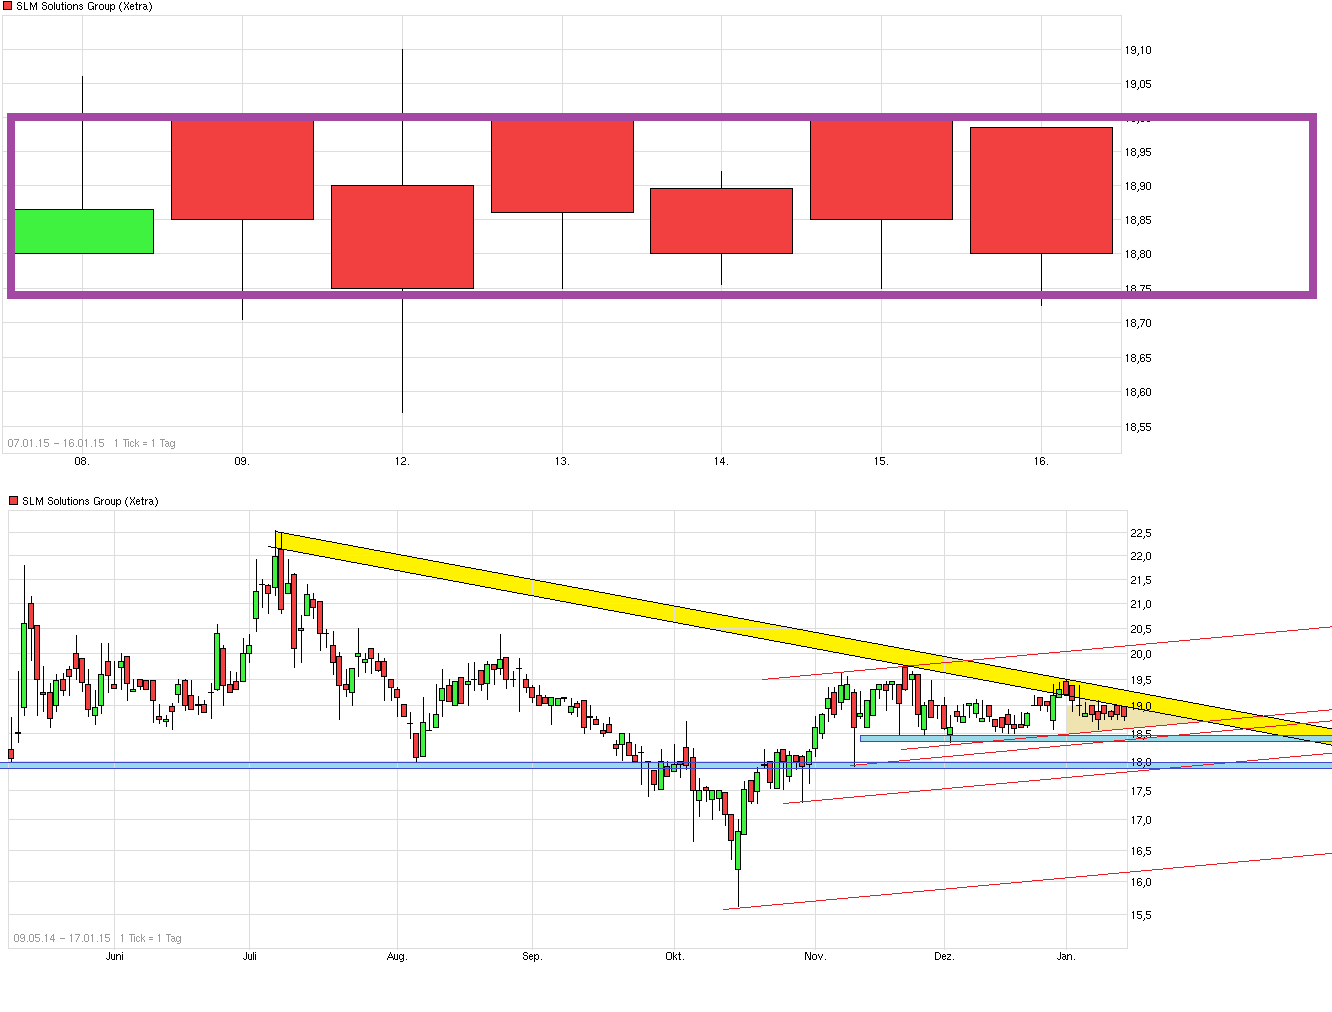Click the 'Okt.' label on the bottom time axis
Screen dimensions: 1332x1012
(x=675, y=957)
